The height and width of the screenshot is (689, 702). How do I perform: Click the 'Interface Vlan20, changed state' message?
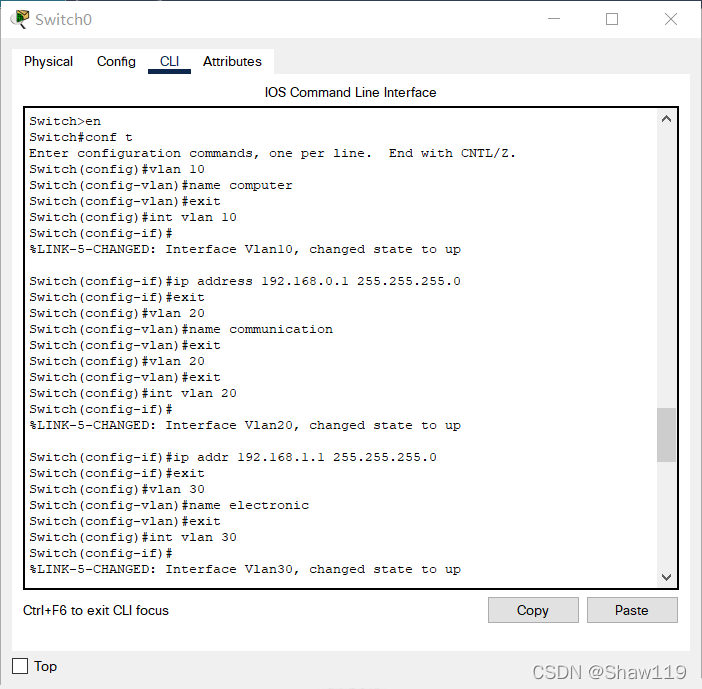[245, 425]
